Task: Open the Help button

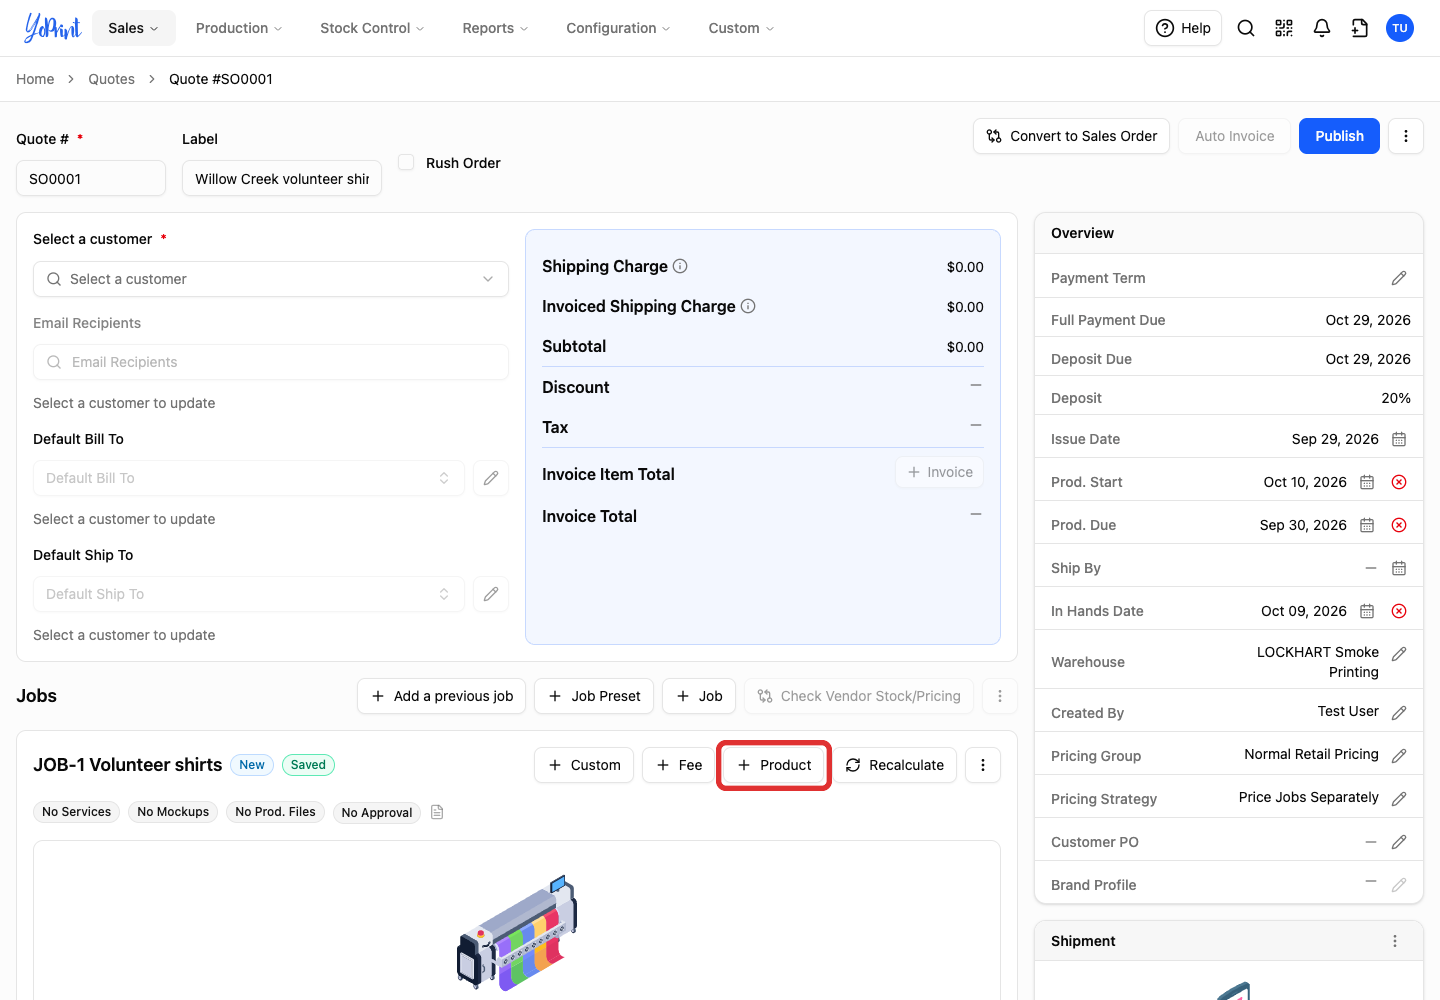Action: click(1183, 28)
